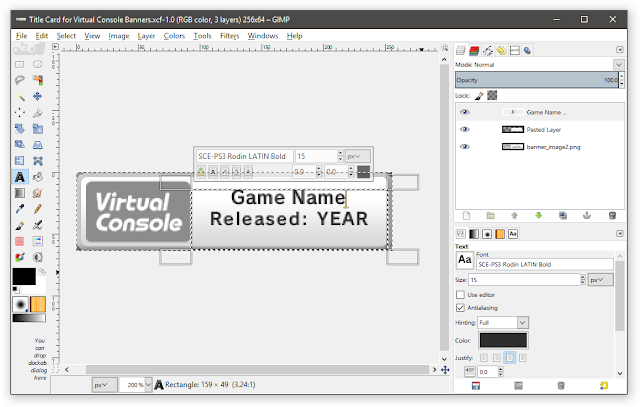The width and height of the screenshot is (640, 407).
Task: Switch to the Channels tab
Action: click(x=474, y=50)
